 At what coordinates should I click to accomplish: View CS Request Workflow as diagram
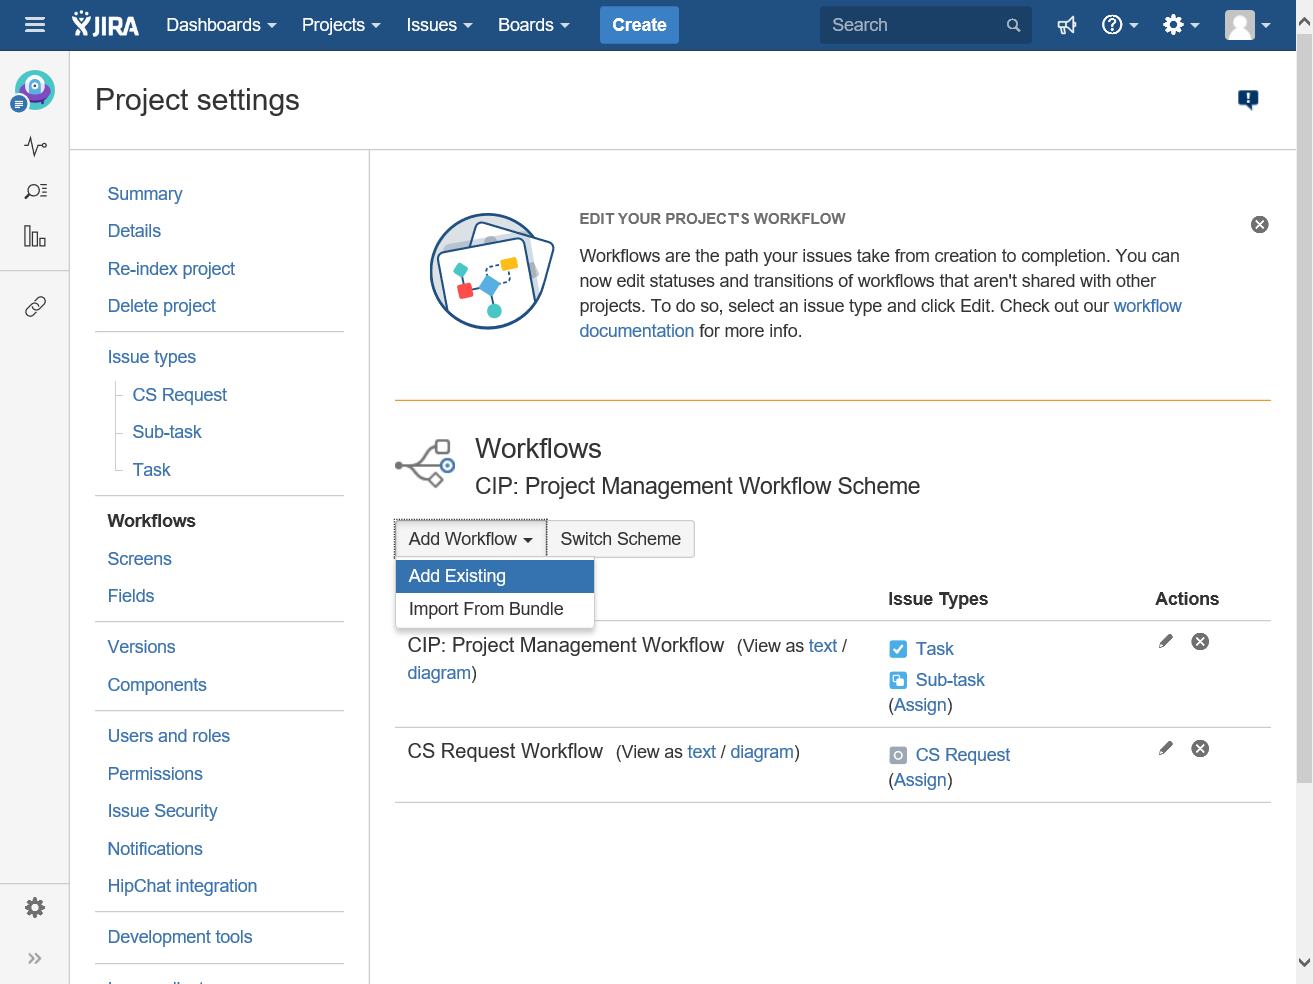[762, 752]
